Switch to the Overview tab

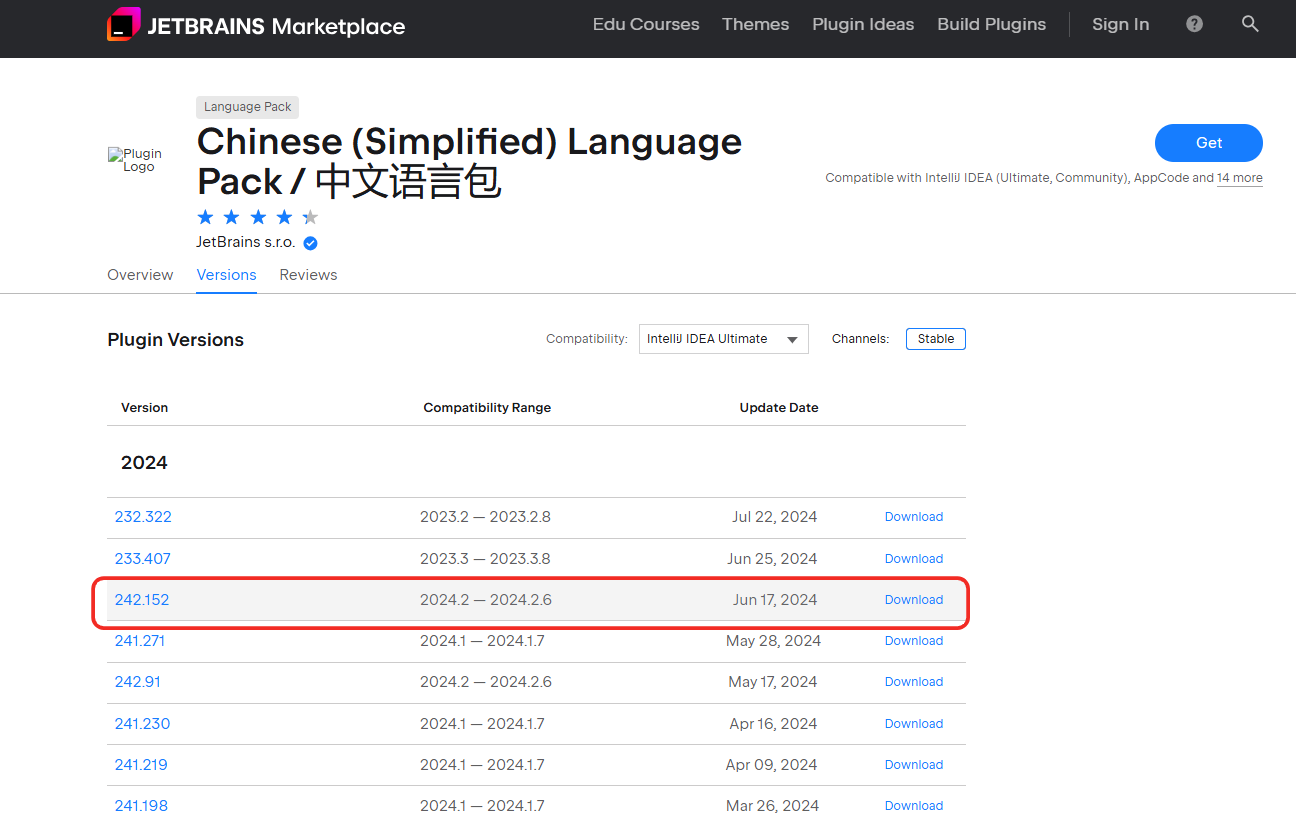point(140,274)
